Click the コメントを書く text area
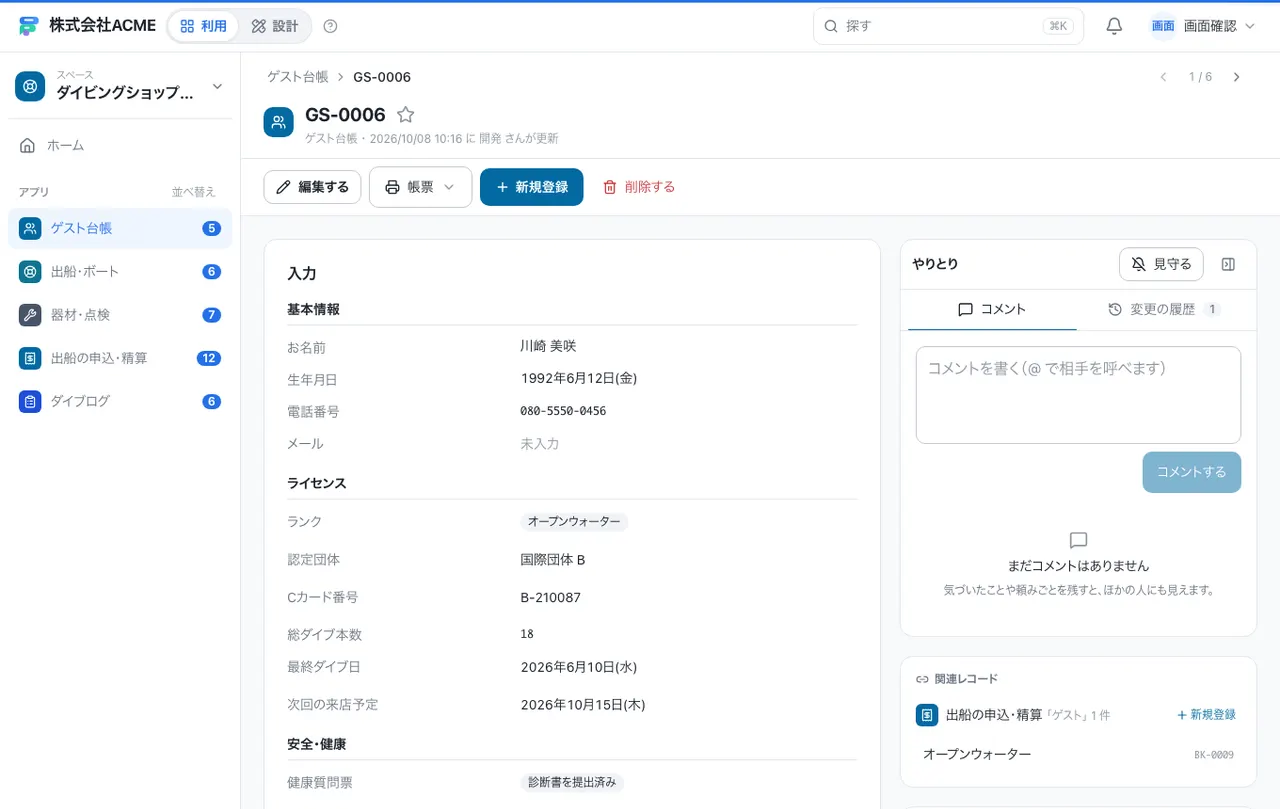 click(x=1078, y=395)
